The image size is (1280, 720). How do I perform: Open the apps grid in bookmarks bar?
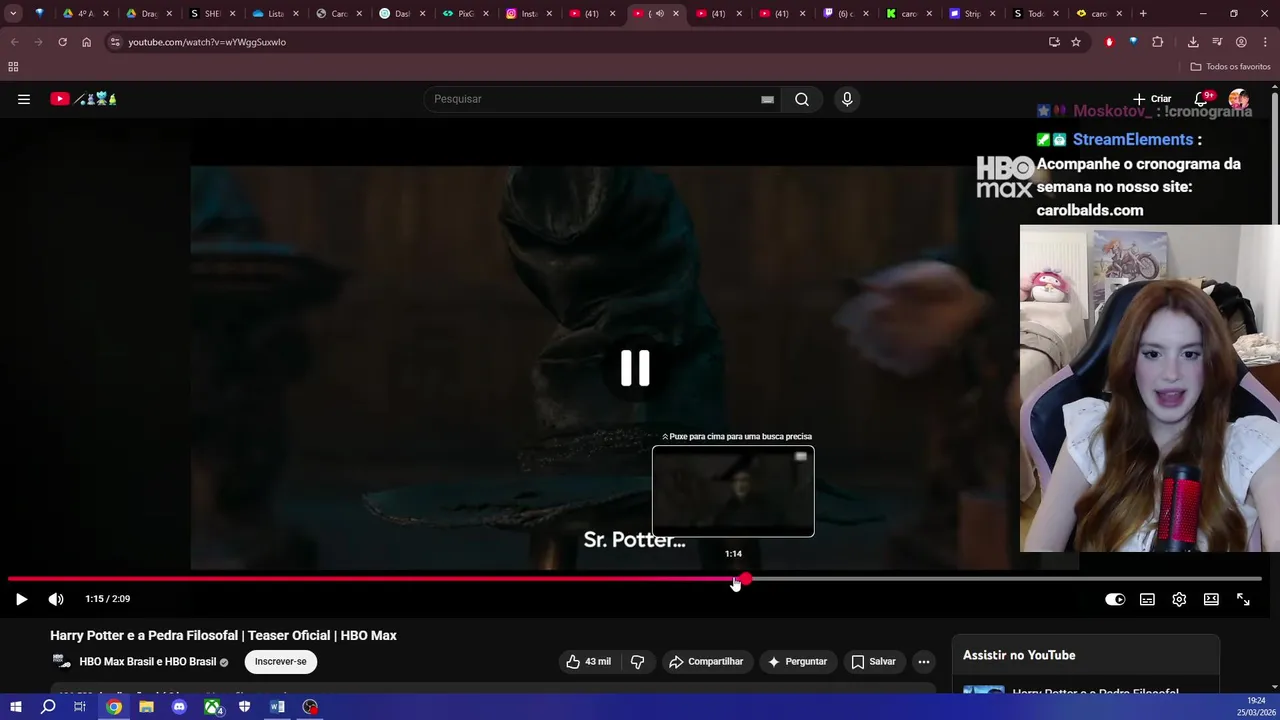tap(13, 67)
